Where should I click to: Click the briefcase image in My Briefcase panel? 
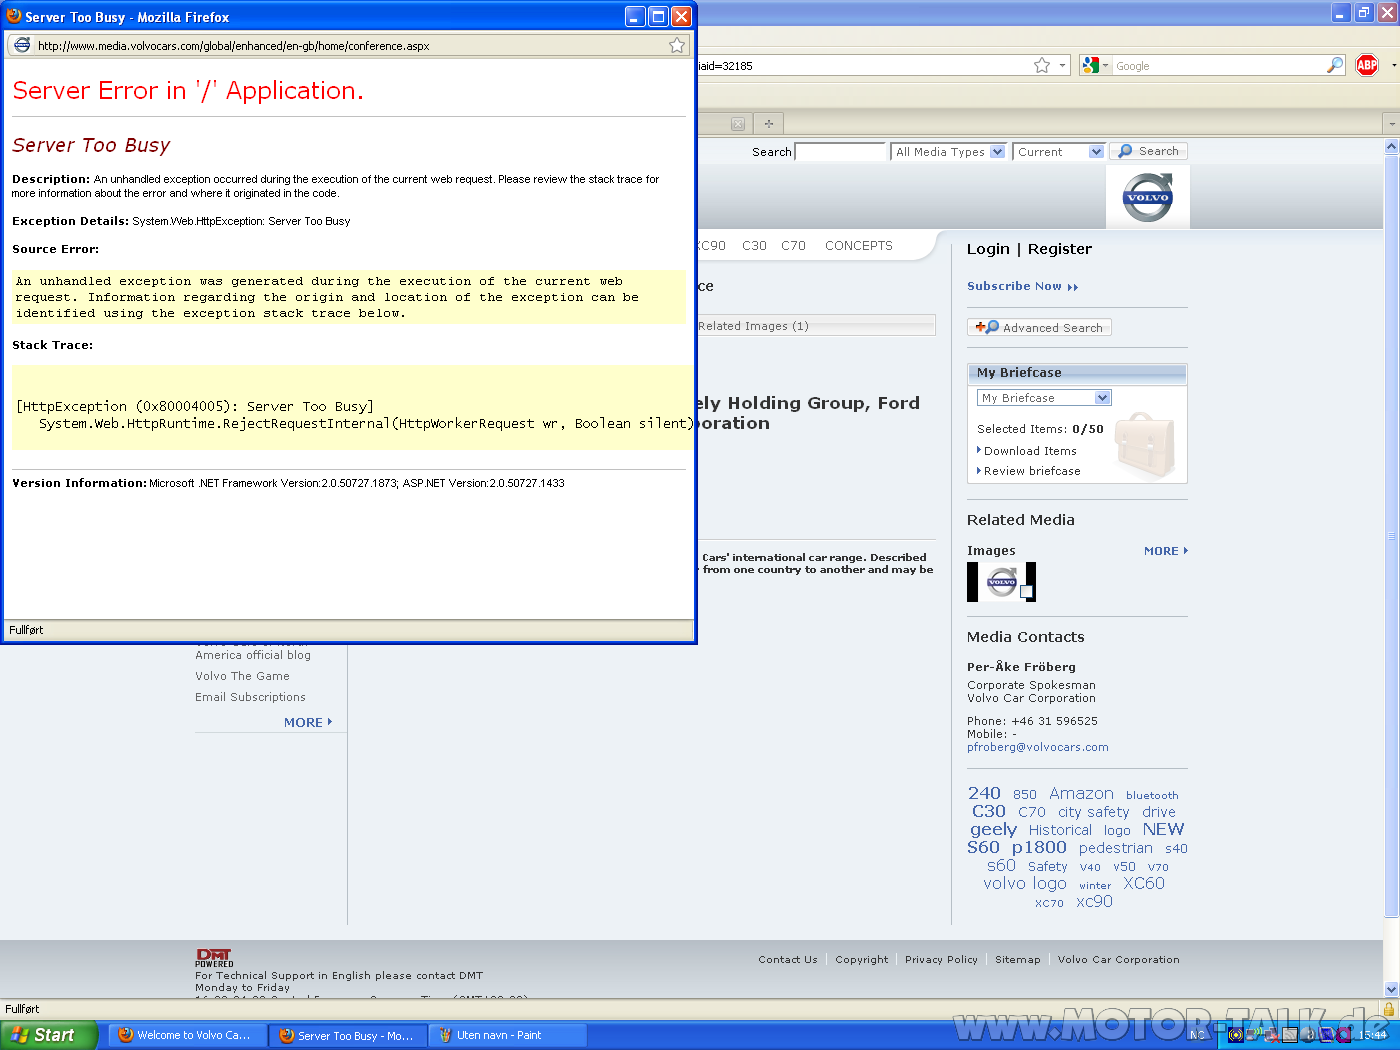pos(1144,445)
